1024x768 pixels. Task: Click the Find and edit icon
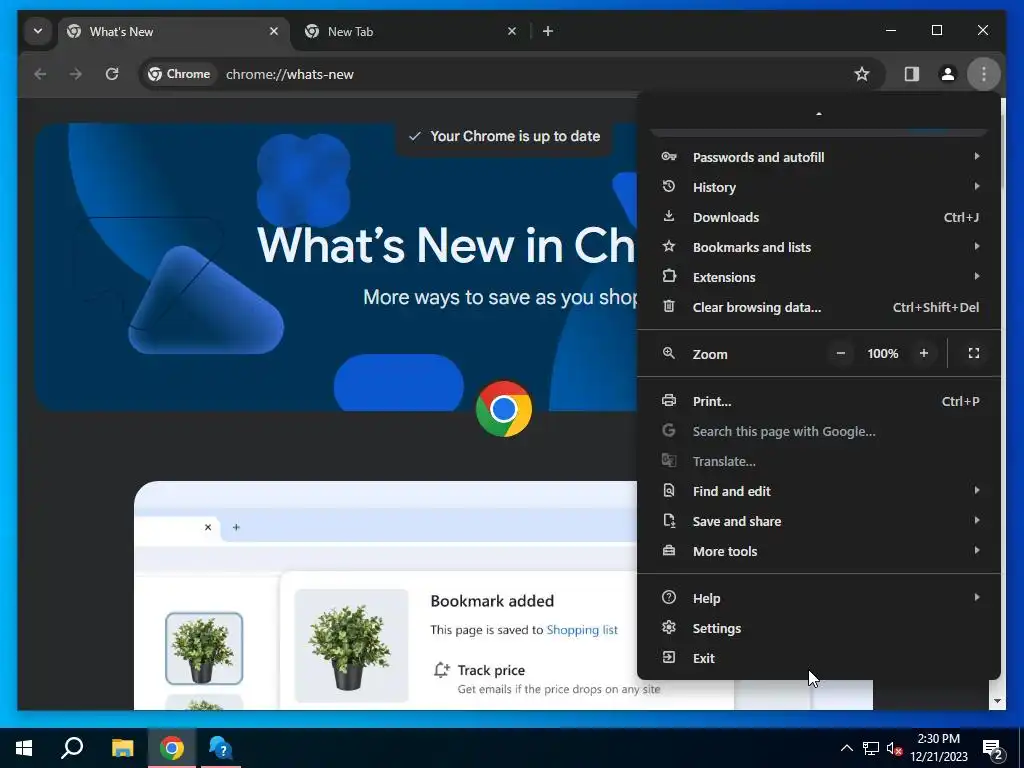[669, 490]
